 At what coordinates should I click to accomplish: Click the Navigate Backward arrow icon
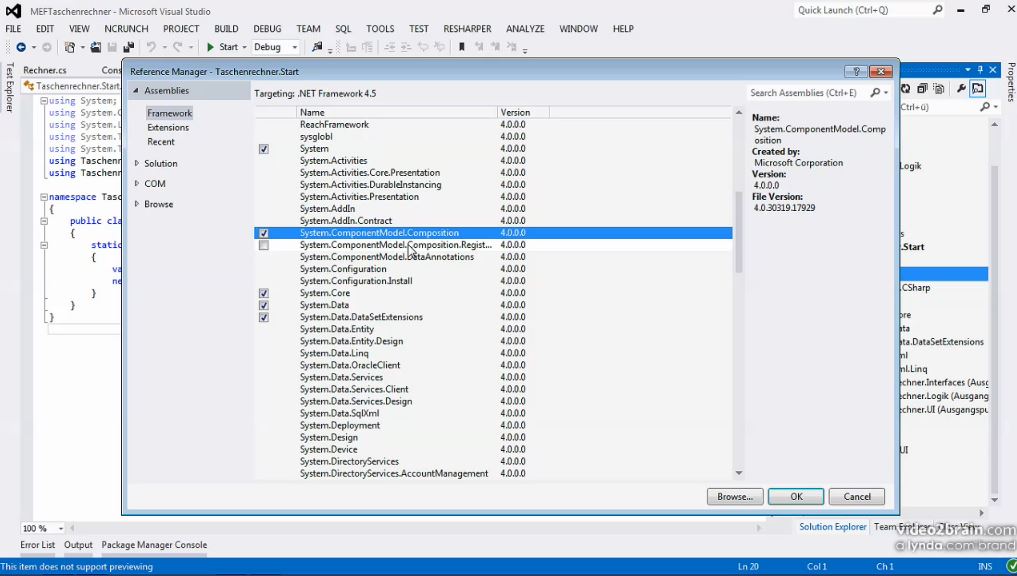click(21, 47)
